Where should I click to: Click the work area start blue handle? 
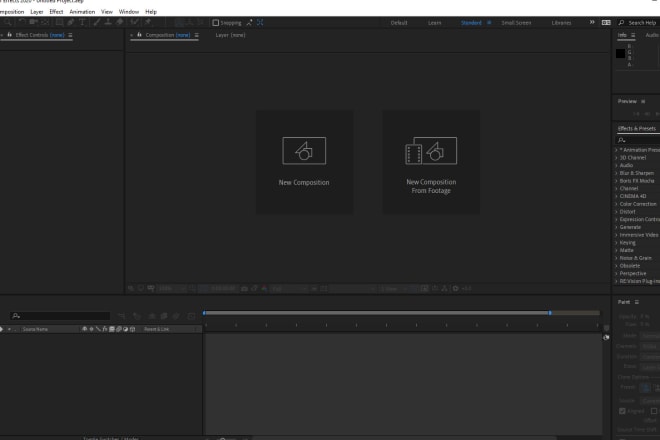pyautogui.click(x=204, y=313)
